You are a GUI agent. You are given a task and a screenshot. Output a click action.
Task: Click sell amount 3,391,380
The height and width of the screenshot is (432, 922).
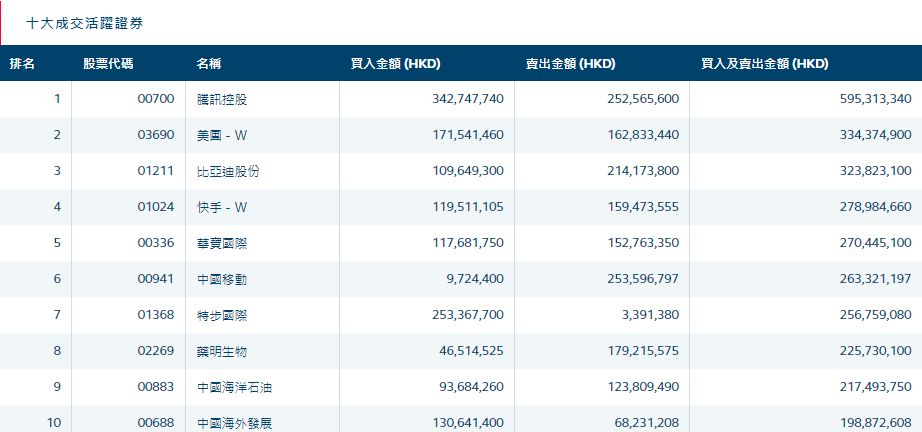[x=651, y=315]
